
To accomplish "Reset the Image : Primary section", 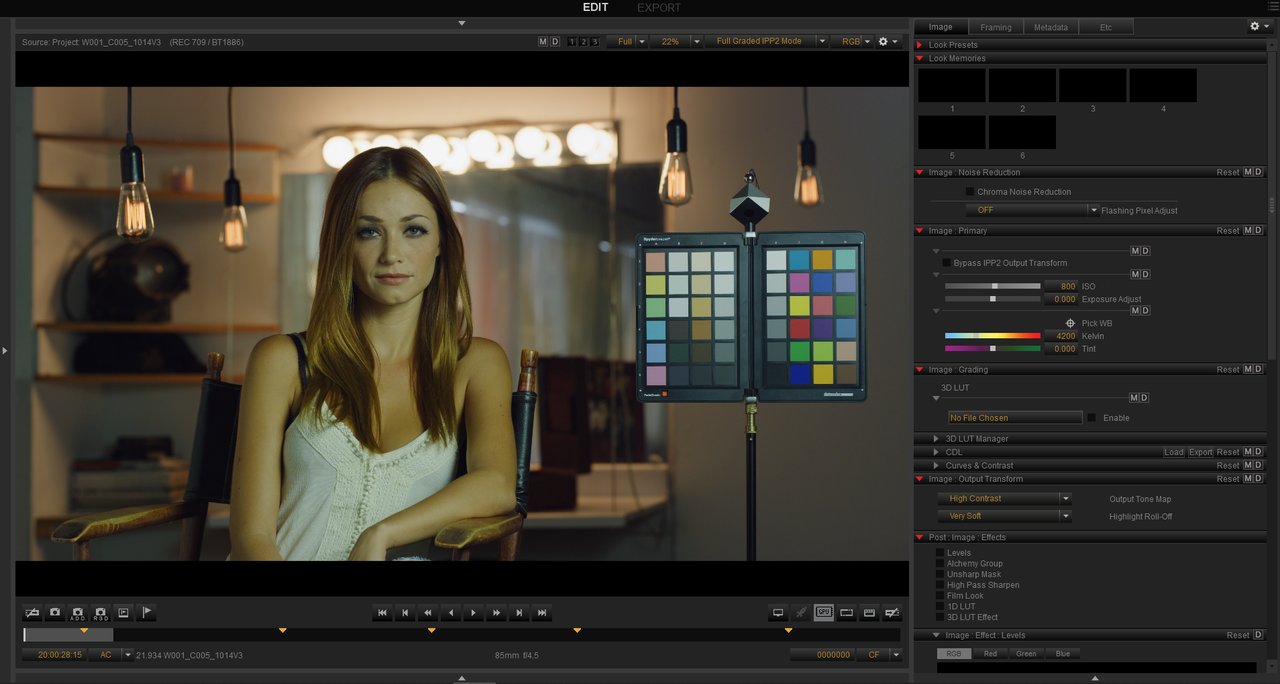I will tap(1228, 231).
